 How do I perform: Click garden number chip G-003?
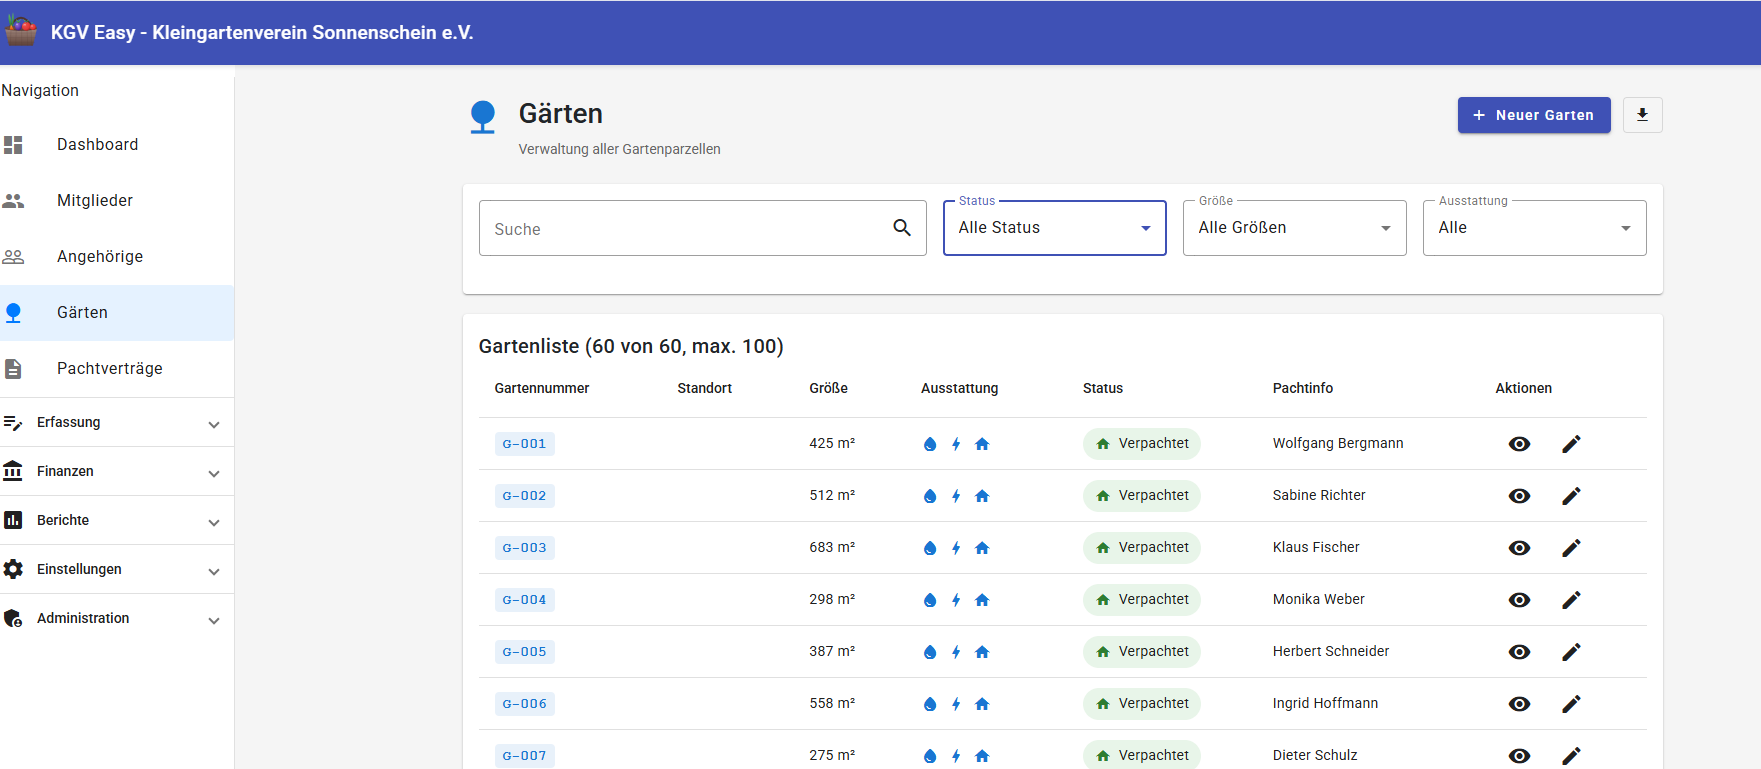coord(524,548)
